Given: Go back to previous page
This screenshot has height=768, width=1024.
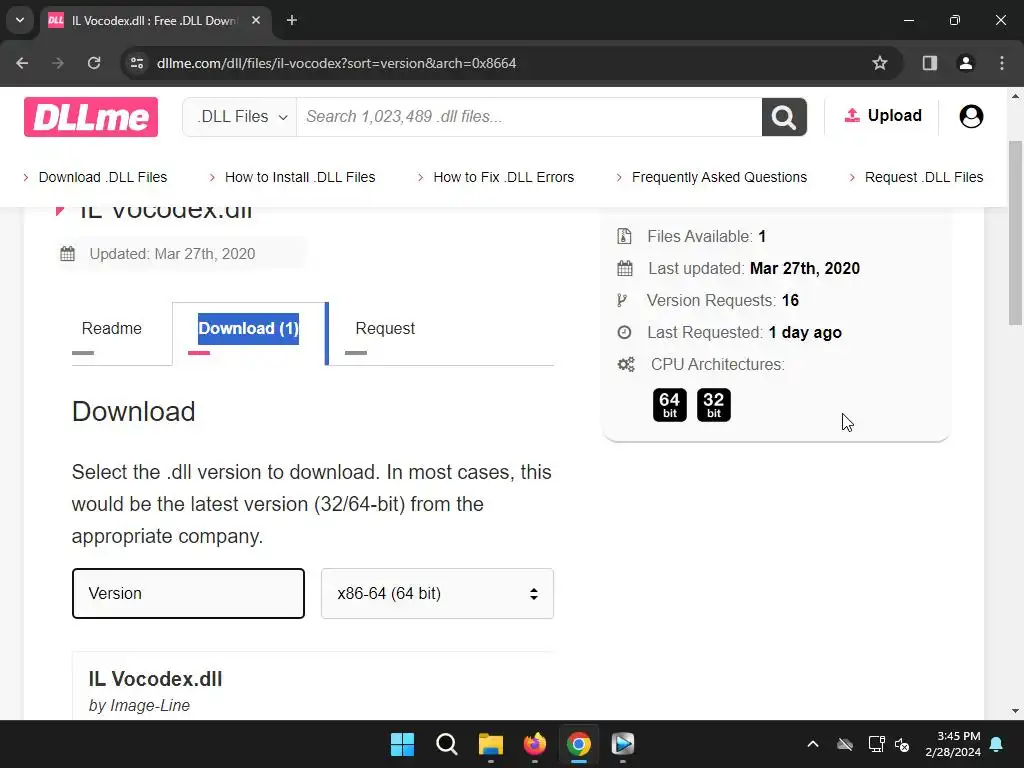Looking at the screenshot, I should click(22, 63).
